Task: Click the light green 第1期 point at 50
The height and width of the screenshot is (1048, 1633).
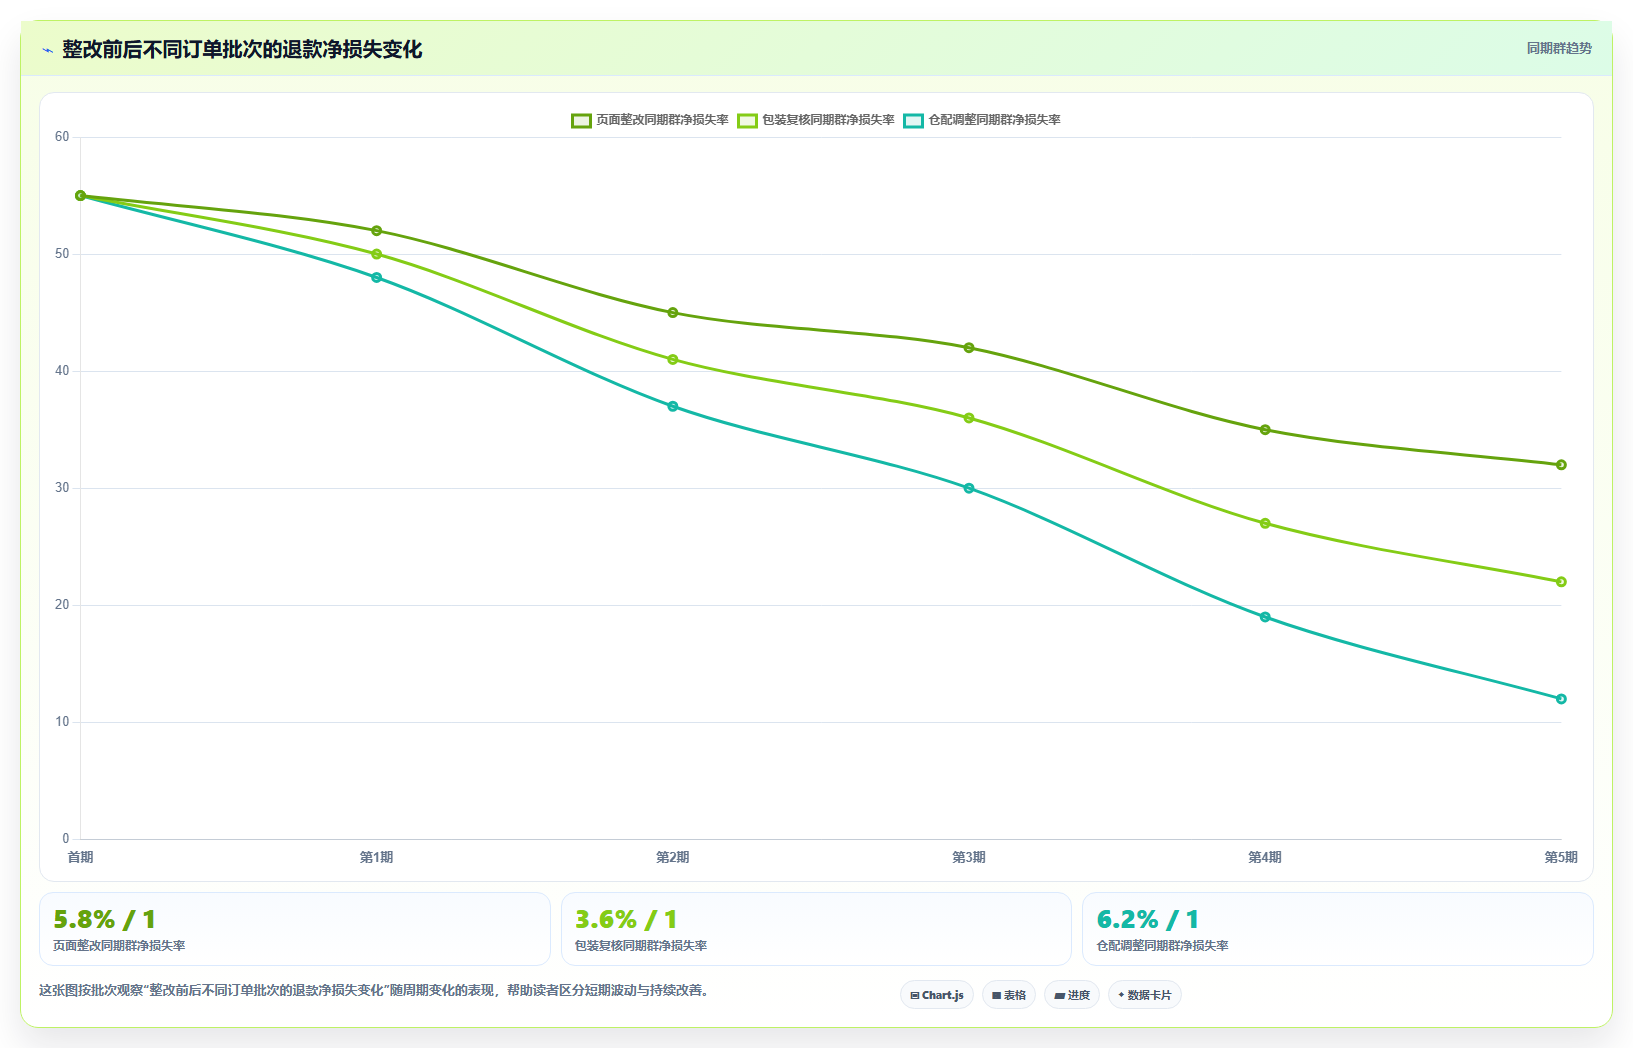Action: pos(377,254)
